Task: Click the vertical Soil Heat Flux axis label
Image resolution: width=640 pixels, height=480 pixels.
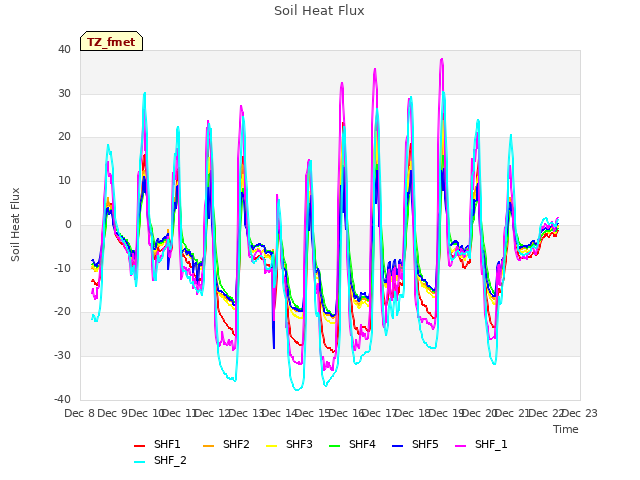Action: [15, 224]
